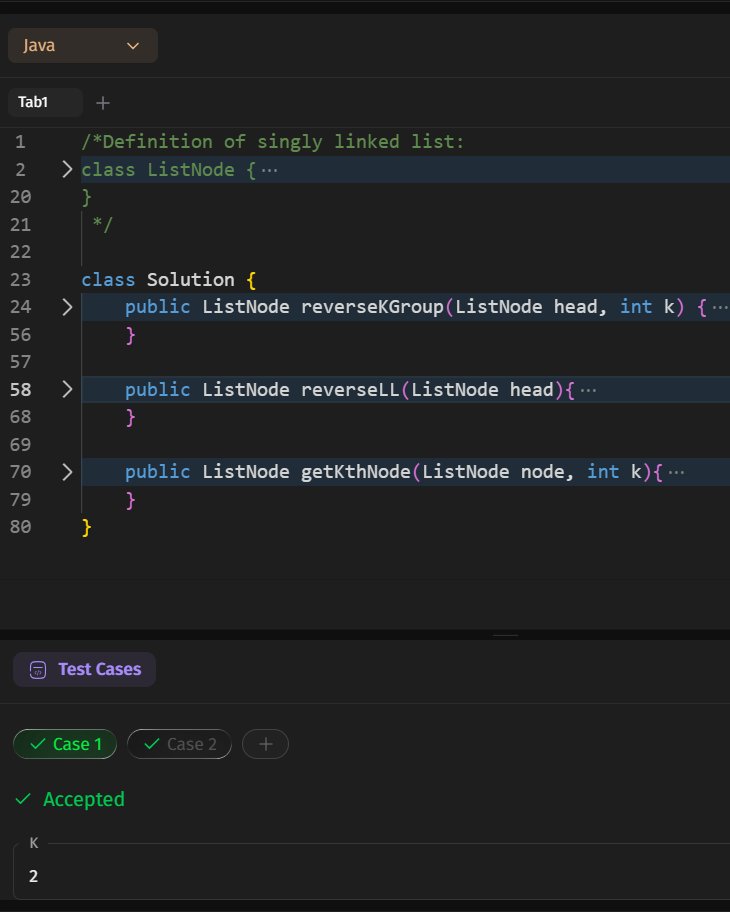Switch to the Tab1 editor tab

[x=45, y=102]
